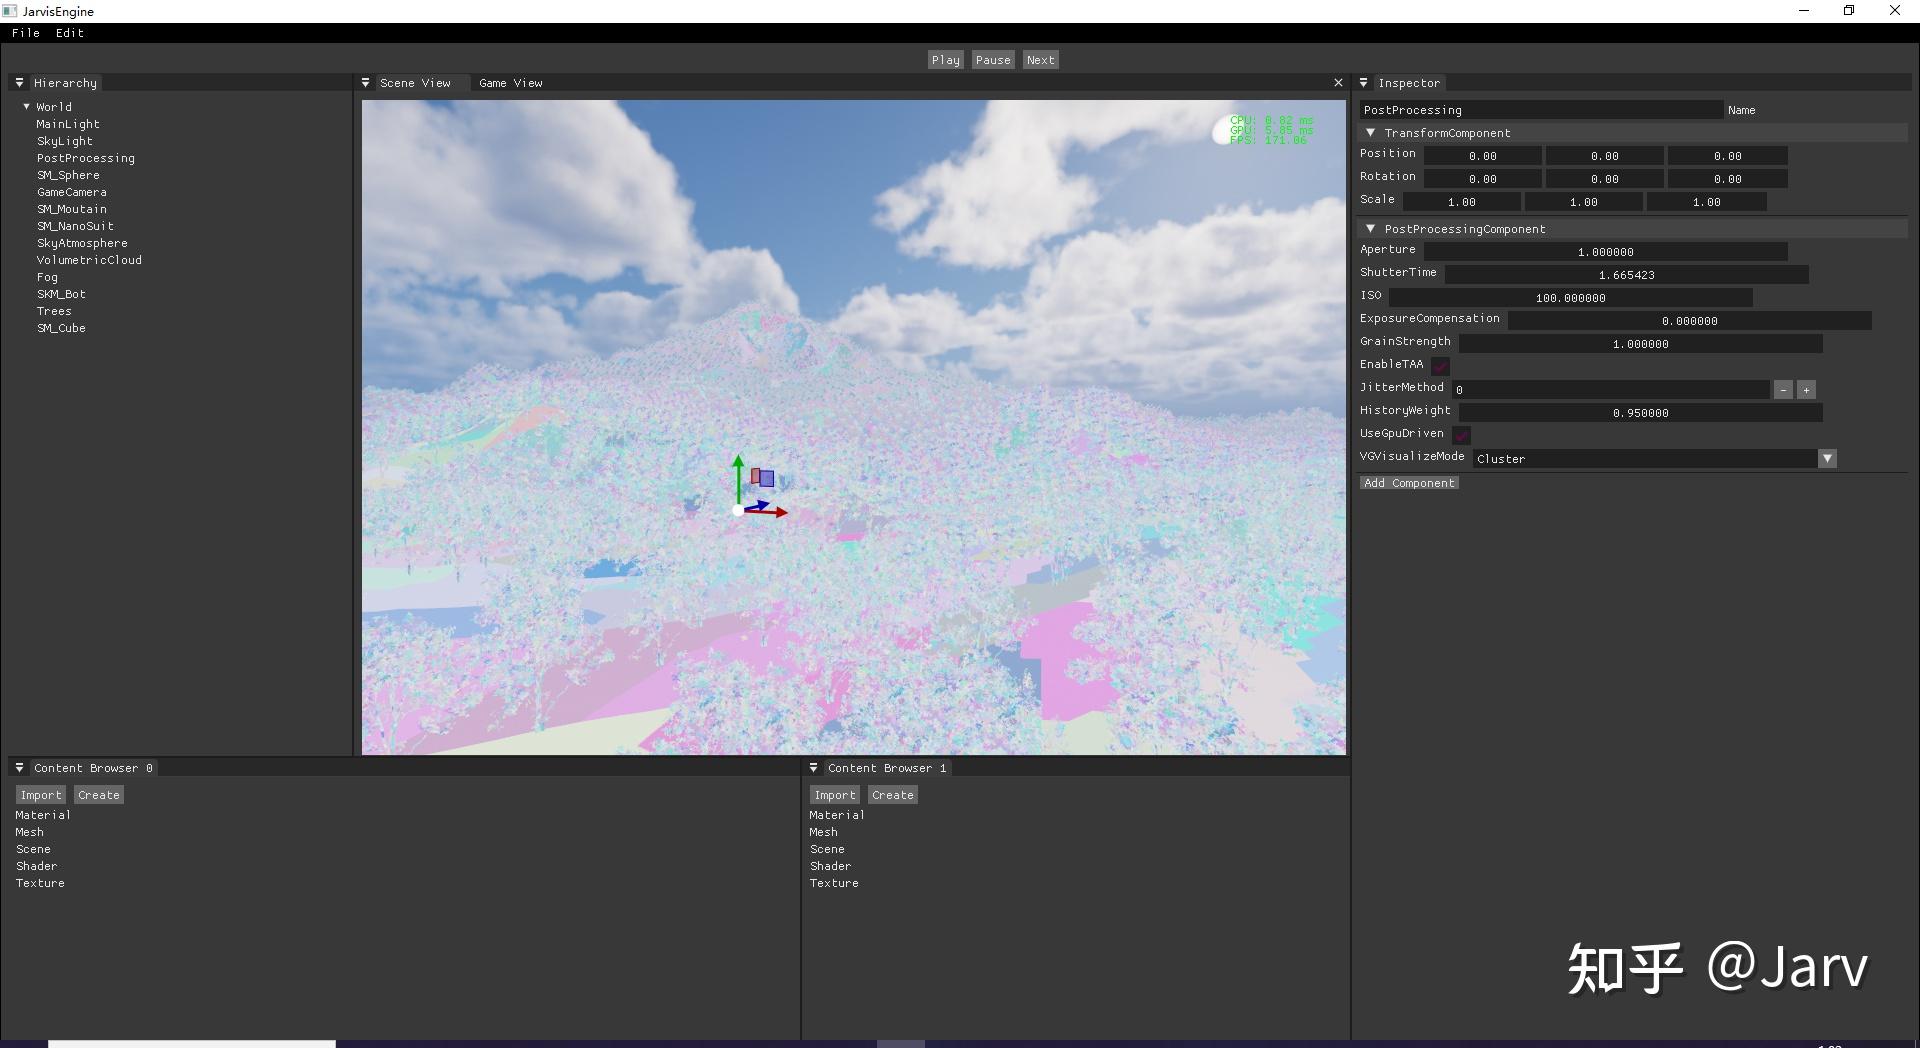This screenshot has width=1920, height=1048.
Task: Open the VGVisualizeMode dropdown
Action: (x=1827, y=458)
